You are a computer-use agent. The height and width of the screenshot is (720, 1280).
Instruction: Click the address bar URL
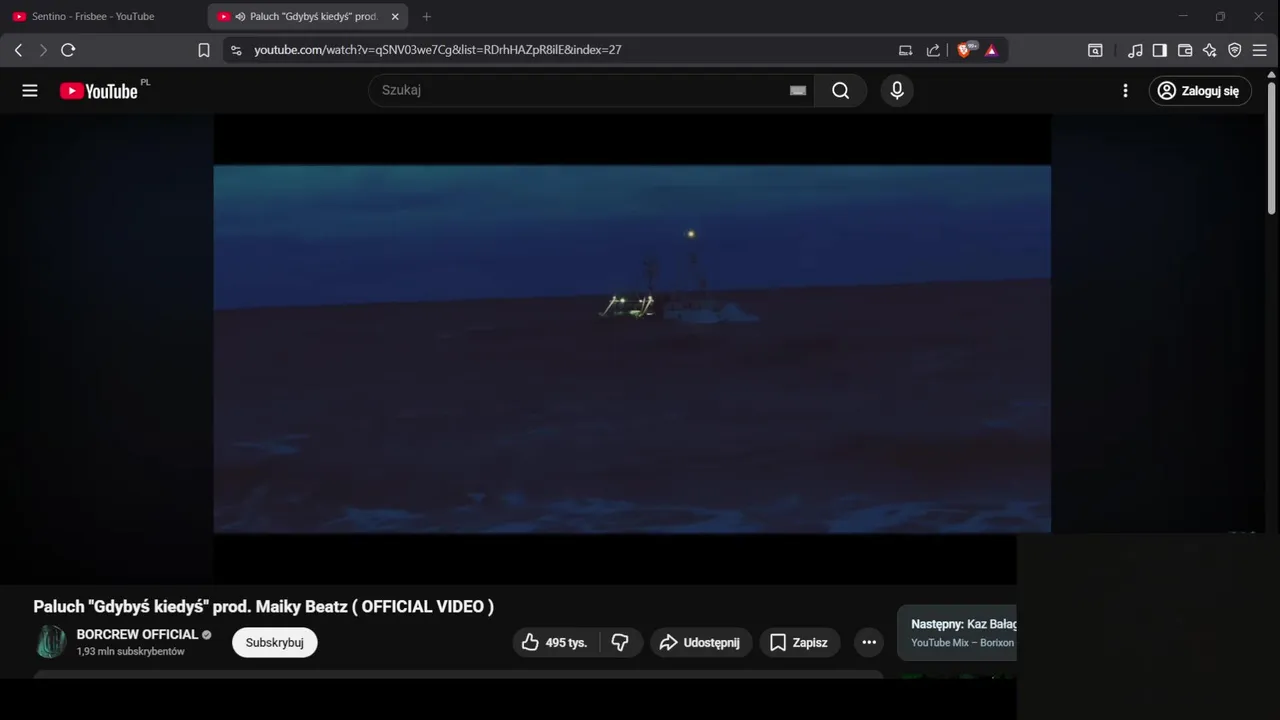point(438,50)
